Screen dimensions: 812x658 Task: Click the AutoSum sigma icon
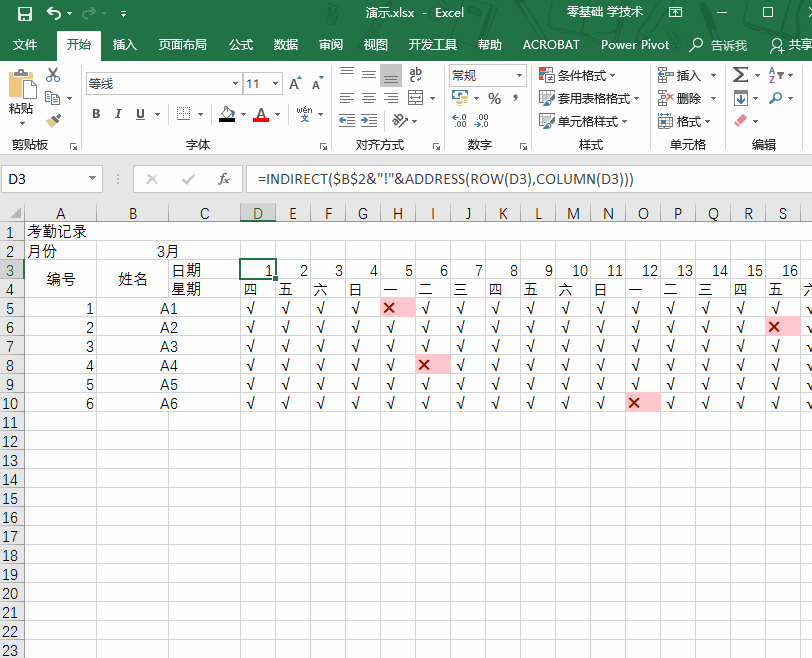(x=741, y=75)
